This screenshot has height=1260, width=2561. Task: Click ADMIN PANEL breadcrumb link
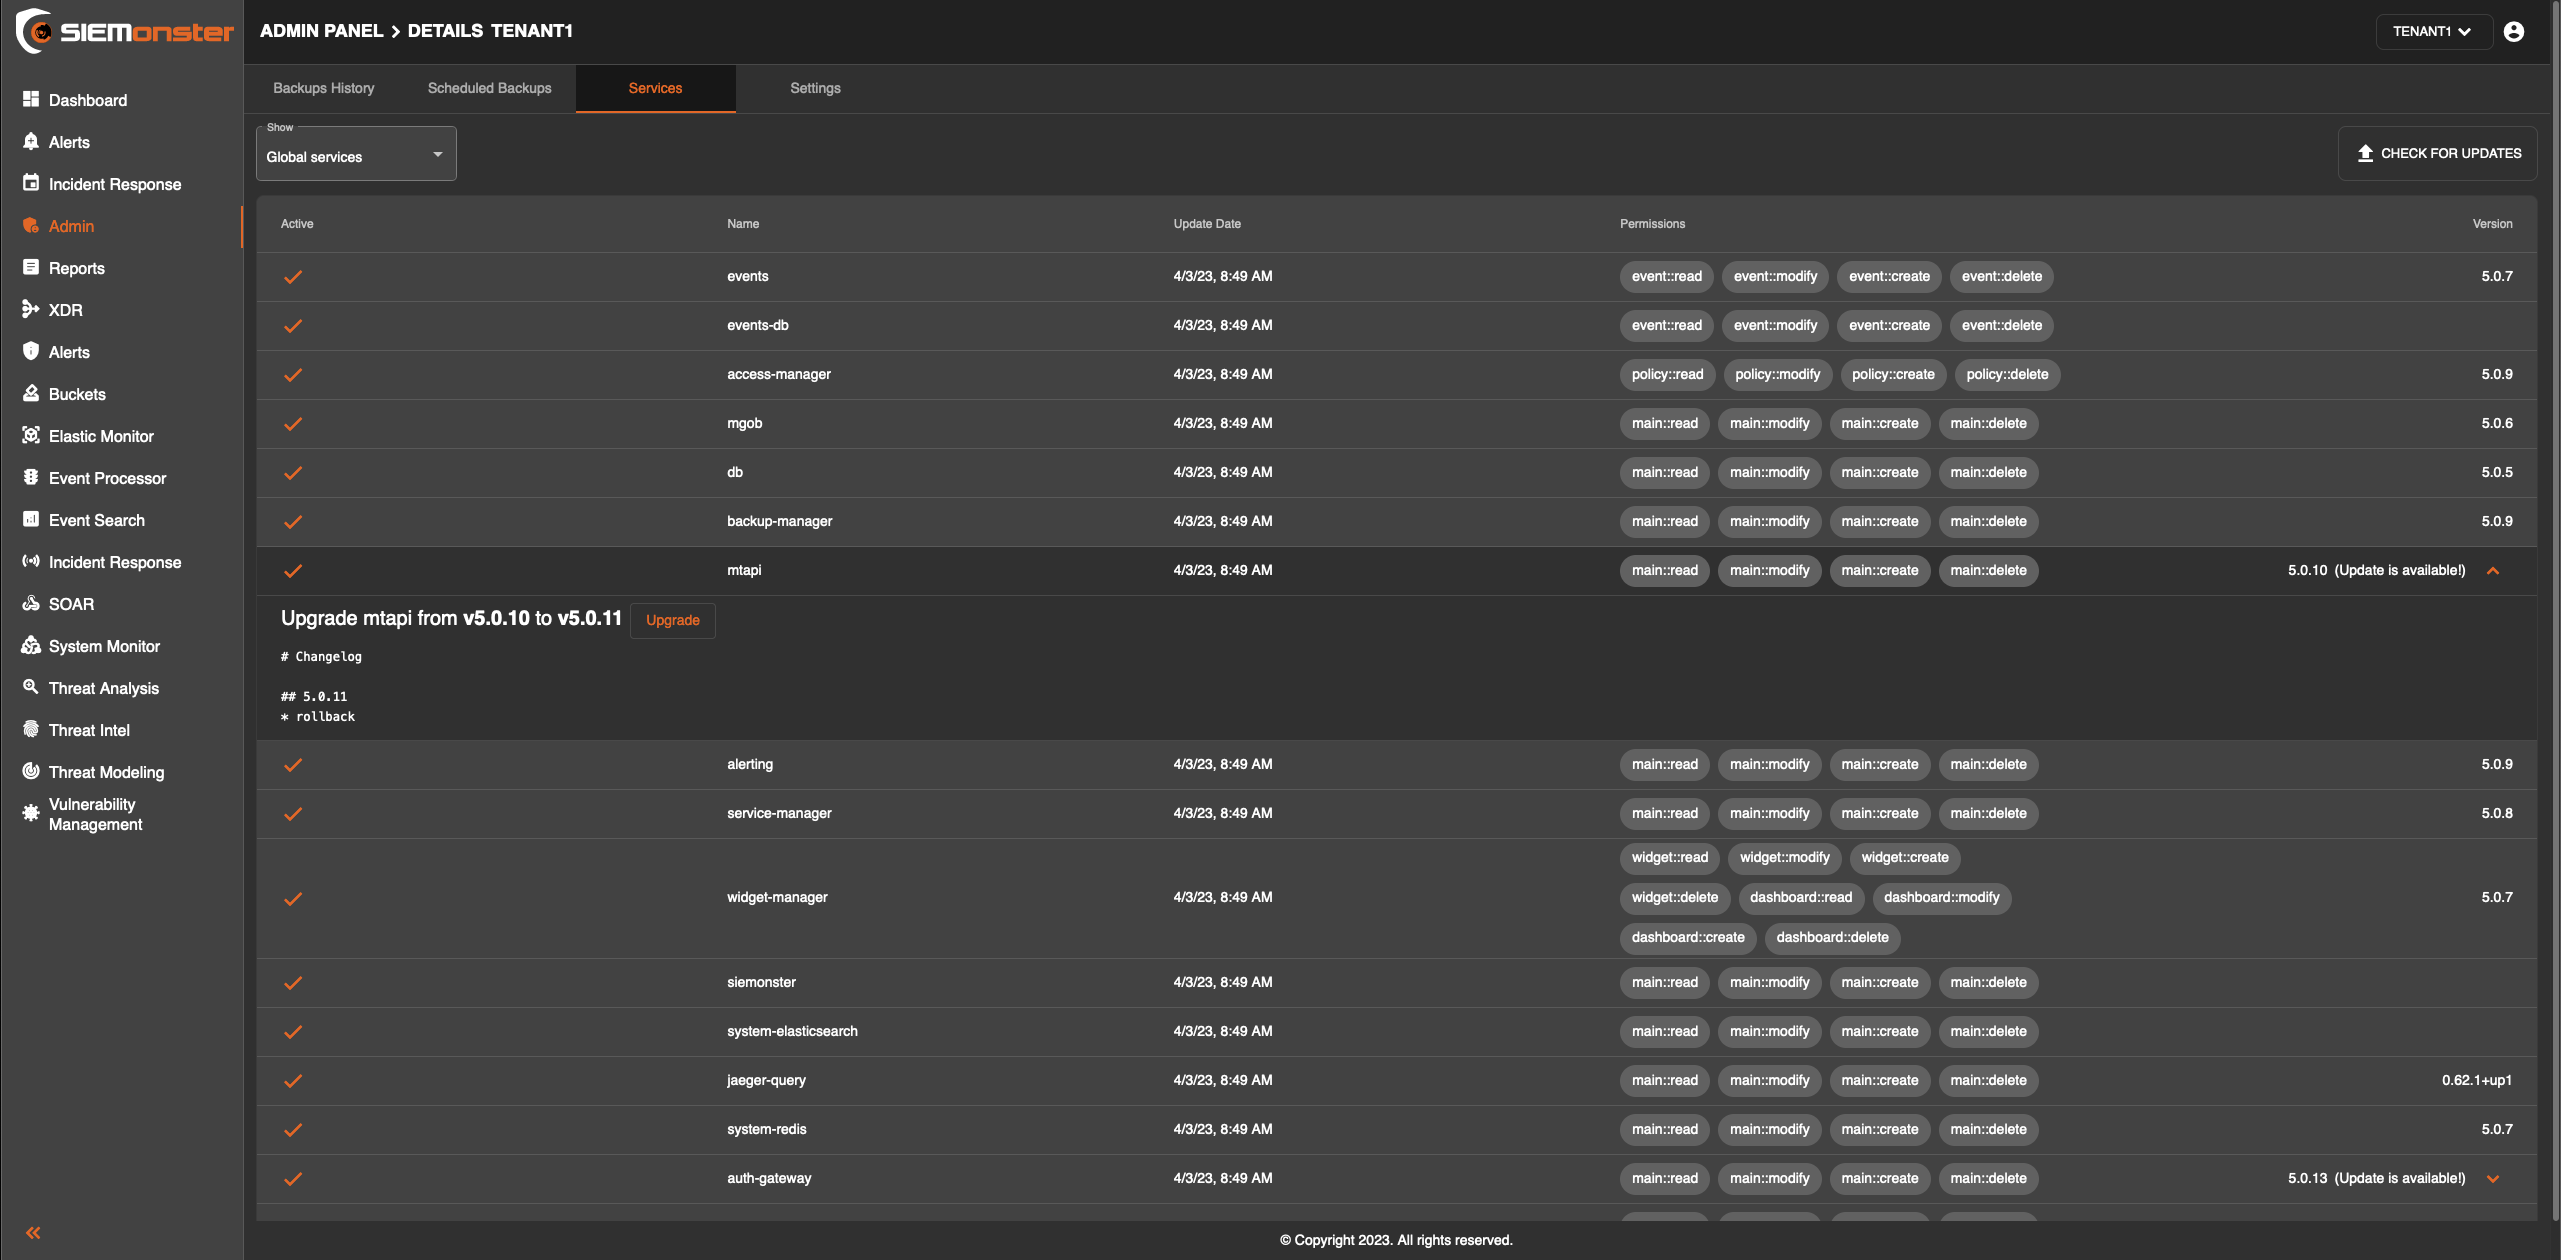click(322, 31)
